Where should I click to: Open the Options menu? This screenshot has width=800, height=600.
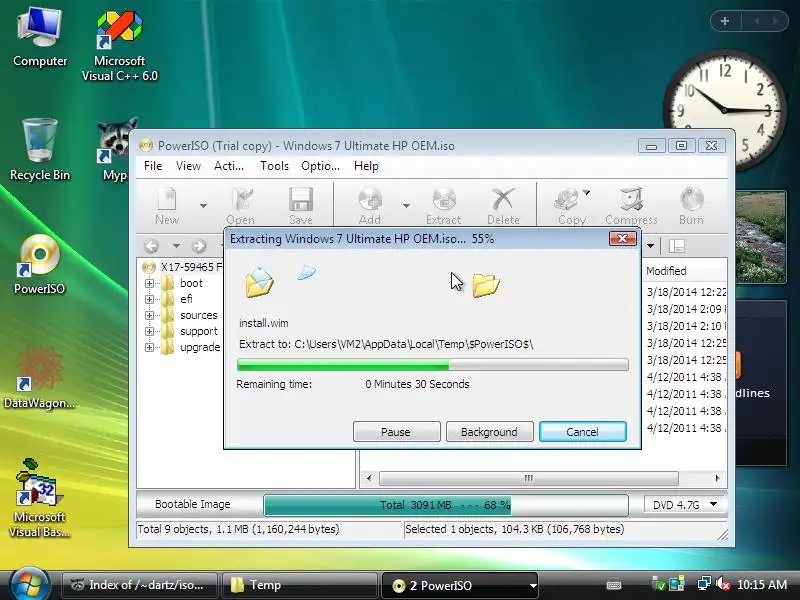(320, 166)
